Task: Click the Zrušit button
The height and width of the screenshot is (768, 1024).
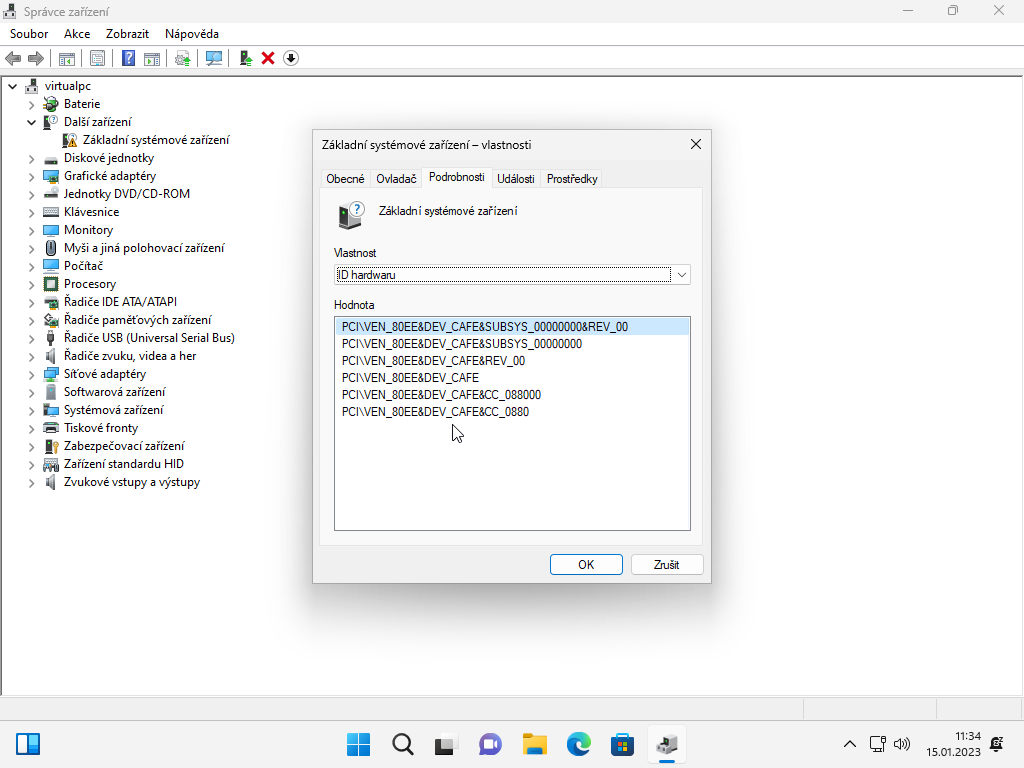Action: [667, 565]
